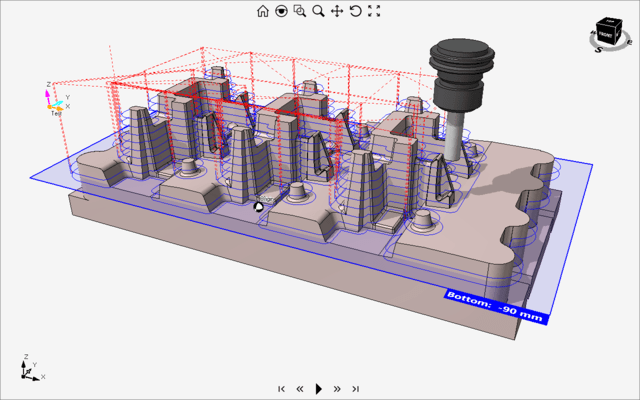This screenshot has height=400, width=640.
Task: Activate the Orbit rotate tool
Action: [x=355, y=11]
